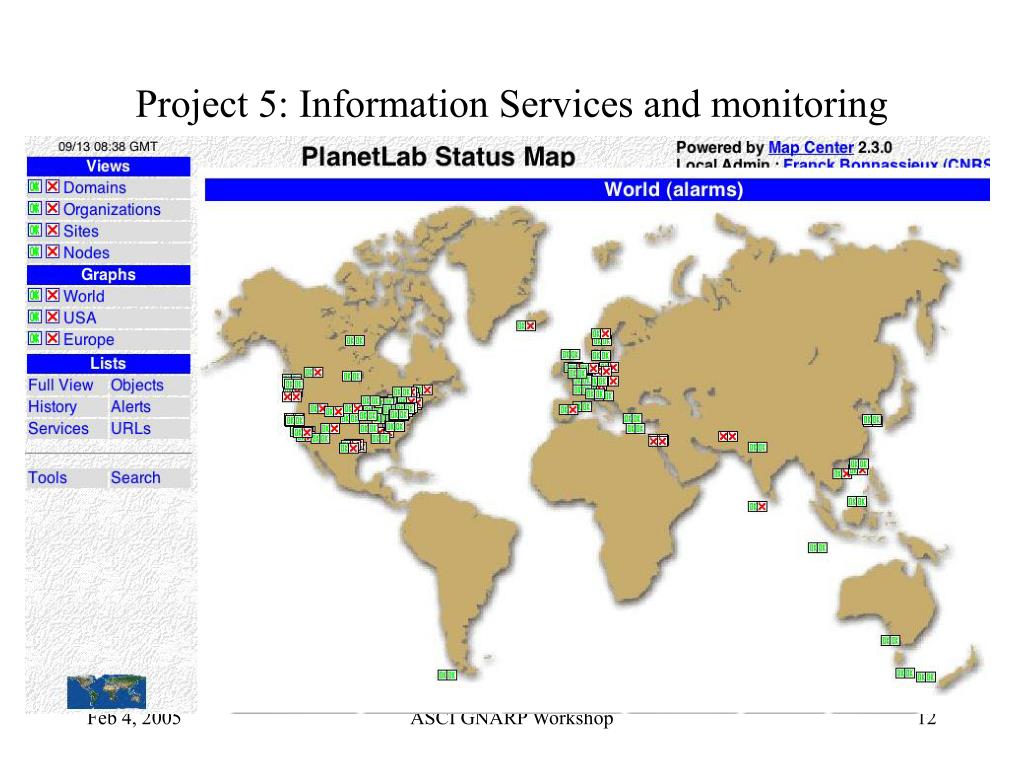Click the node marker on Iceland
Viewport: 1024px width, 768px height.
526,325
